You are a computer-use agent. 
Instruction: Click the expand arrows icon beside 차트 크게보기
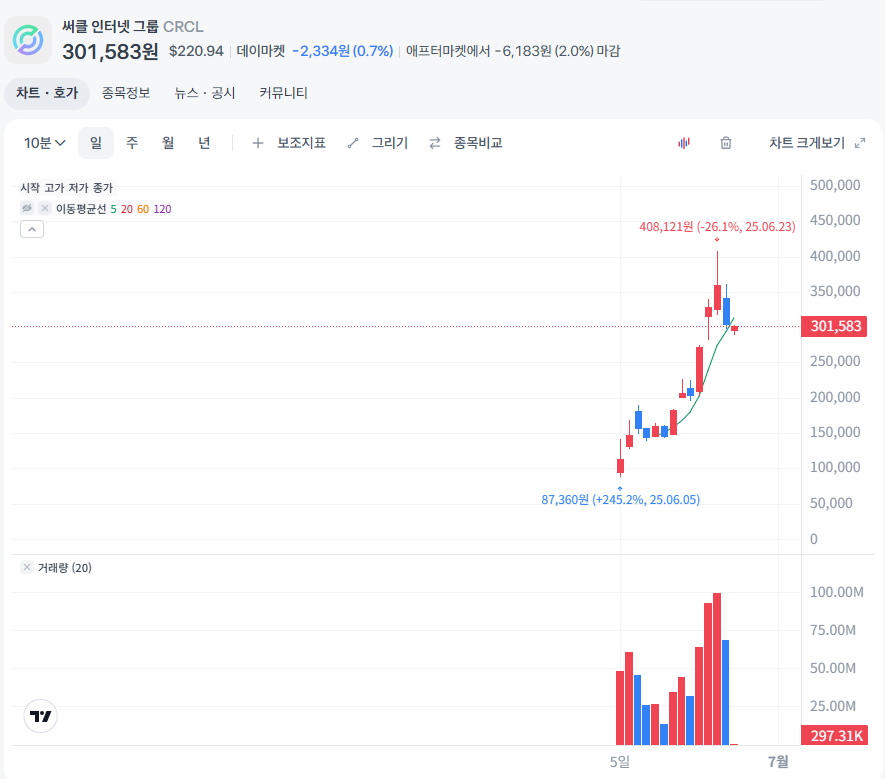click(860, 143)
